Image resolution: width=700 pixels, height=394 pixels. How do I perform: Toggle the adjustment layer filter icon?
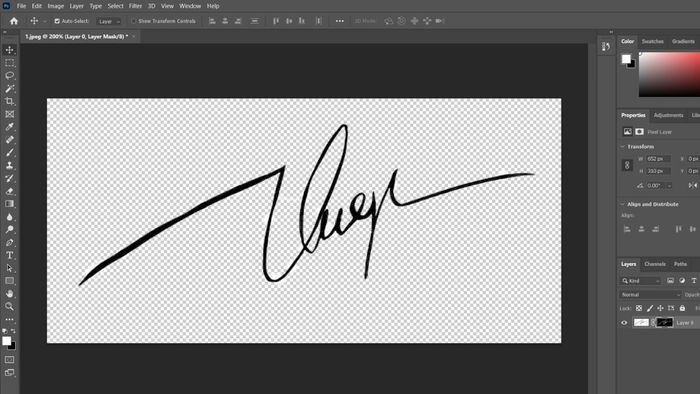682,280
